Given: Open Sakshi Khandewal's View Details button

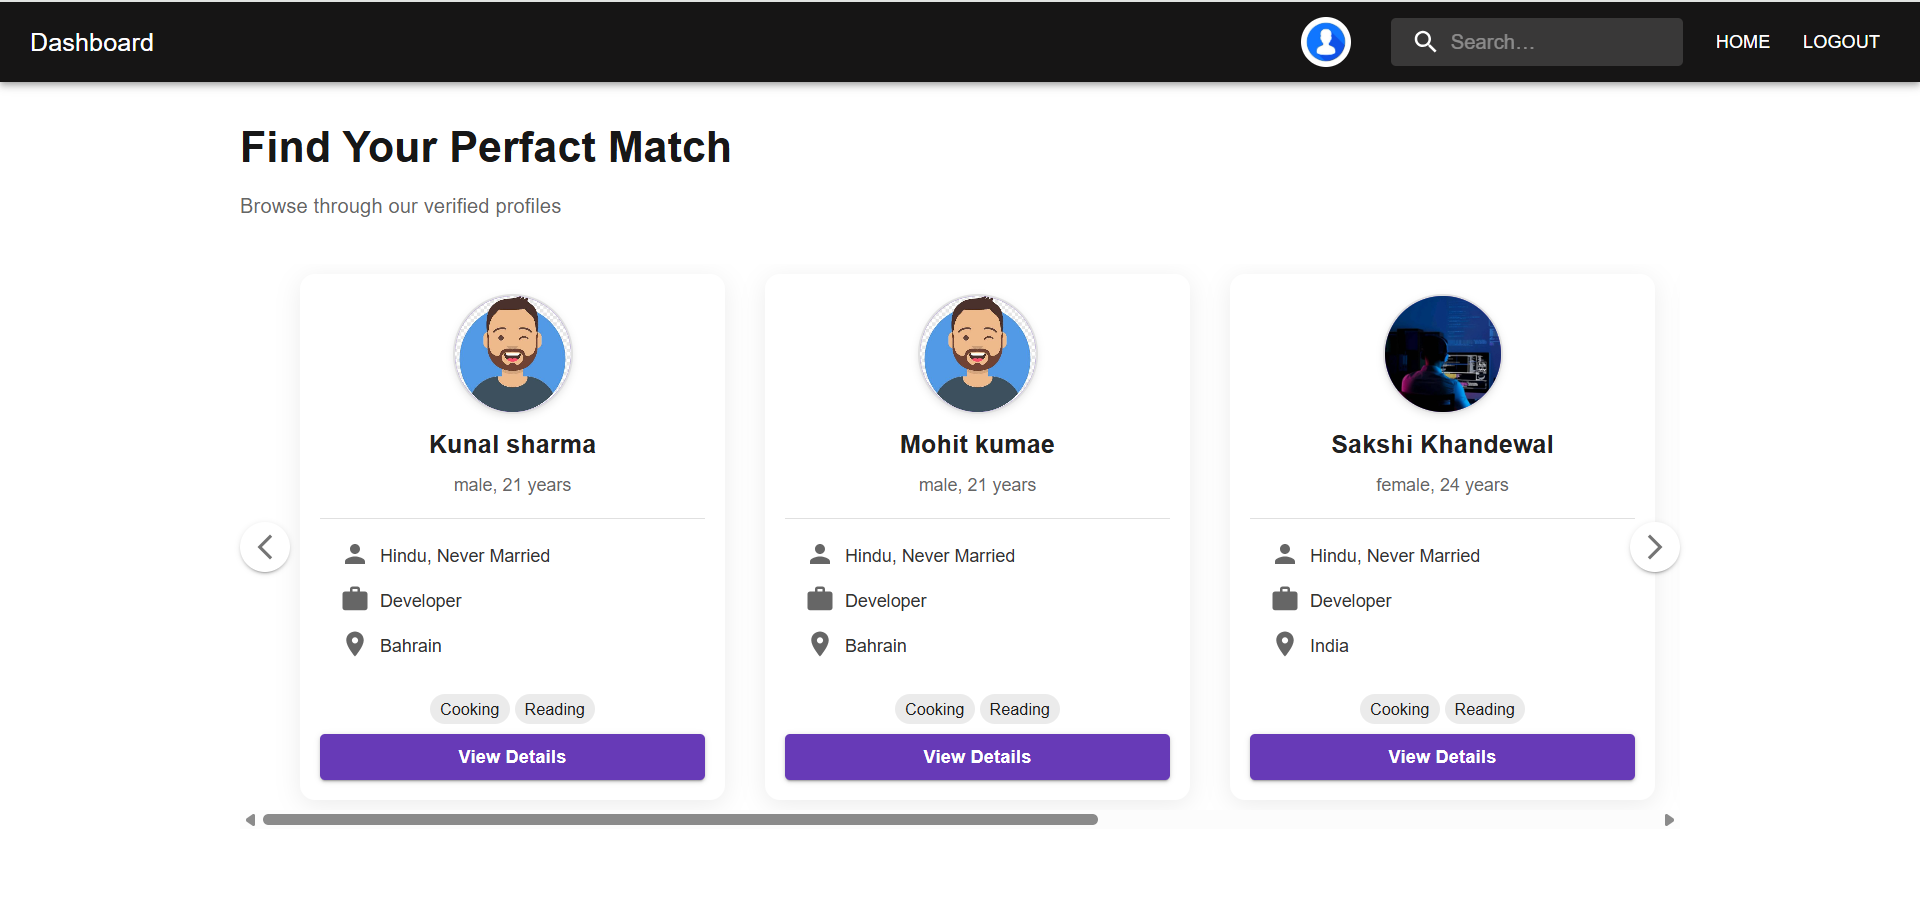Looking at the screenshot, I should (1442, 757).
